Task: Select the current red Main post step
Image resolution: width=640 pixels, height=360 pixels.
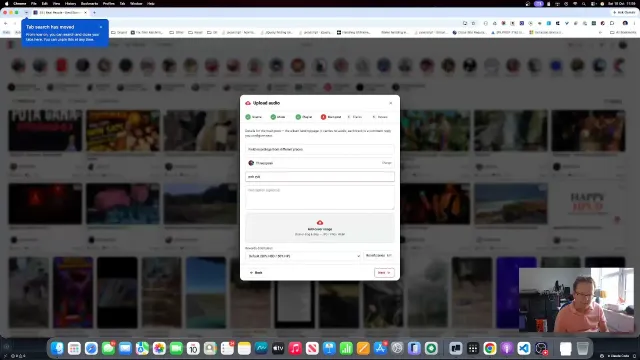Action: (331, 117)
